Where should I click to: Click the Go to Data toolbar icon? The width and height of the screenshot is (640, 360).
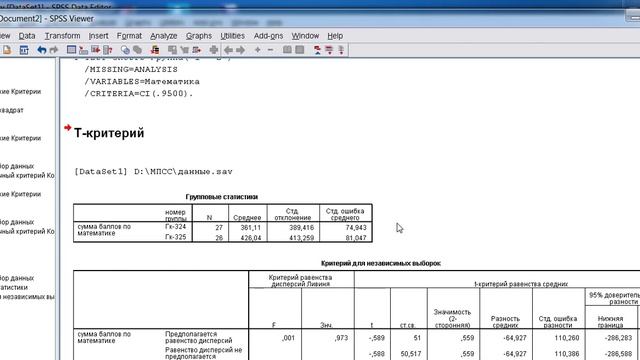click(71, 50)
